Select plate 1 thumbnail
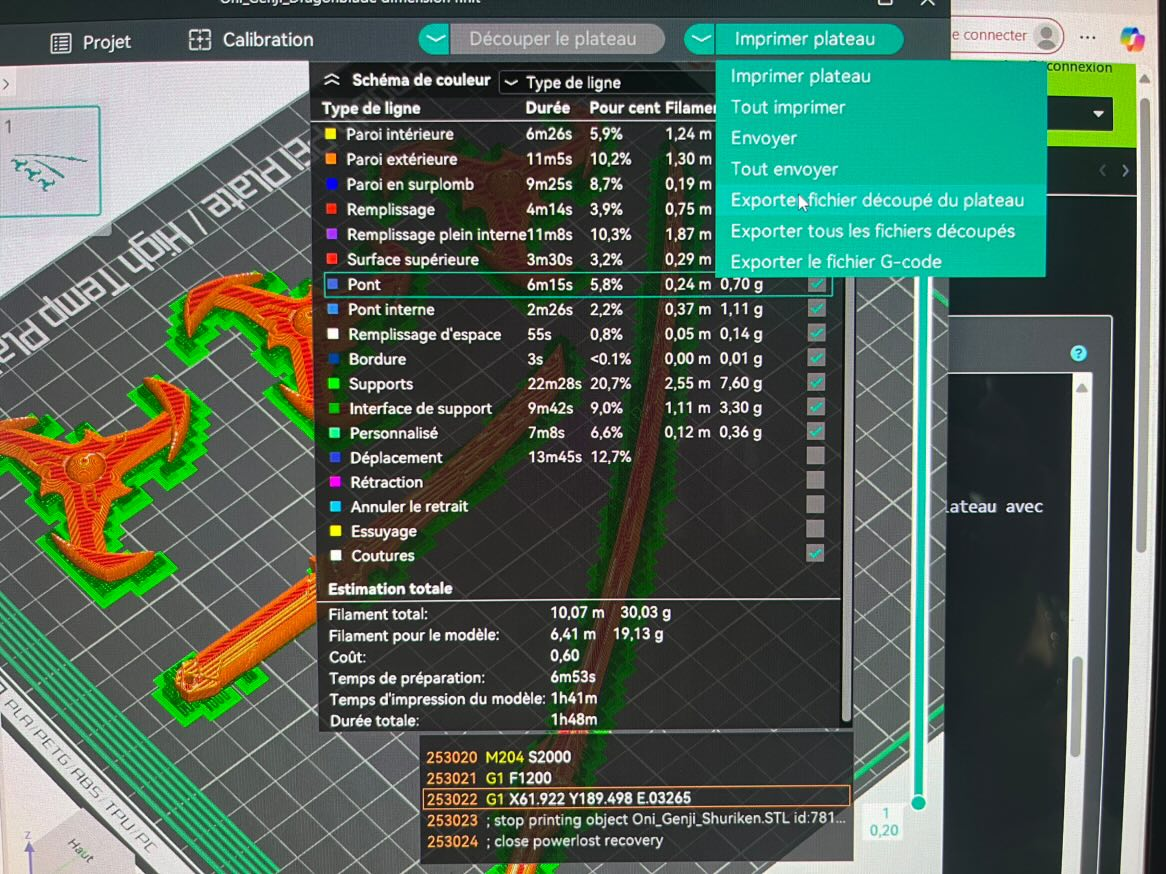This screenshot has width=1166, height=874. 50,161
